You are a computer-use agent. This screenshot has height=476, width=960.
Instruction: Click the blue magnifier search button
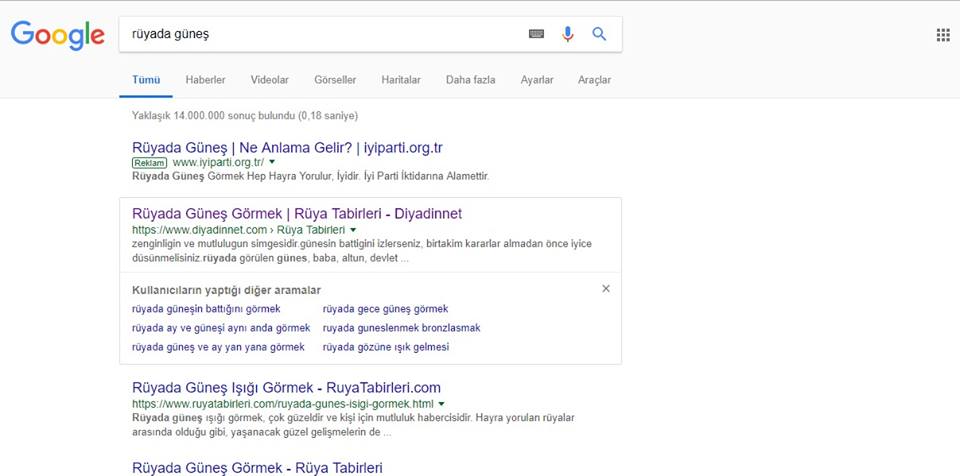tap(599, 34)
